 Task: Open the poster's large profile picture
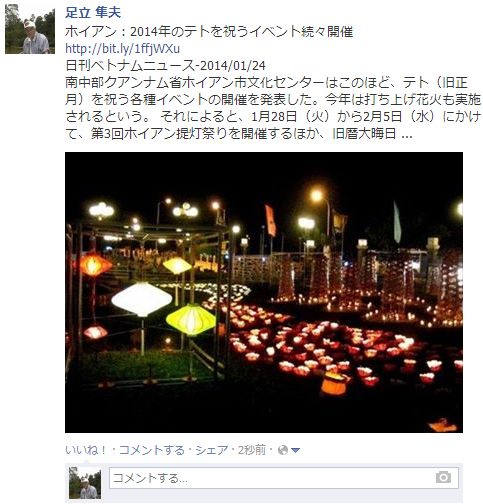click(x=30, y=29)
